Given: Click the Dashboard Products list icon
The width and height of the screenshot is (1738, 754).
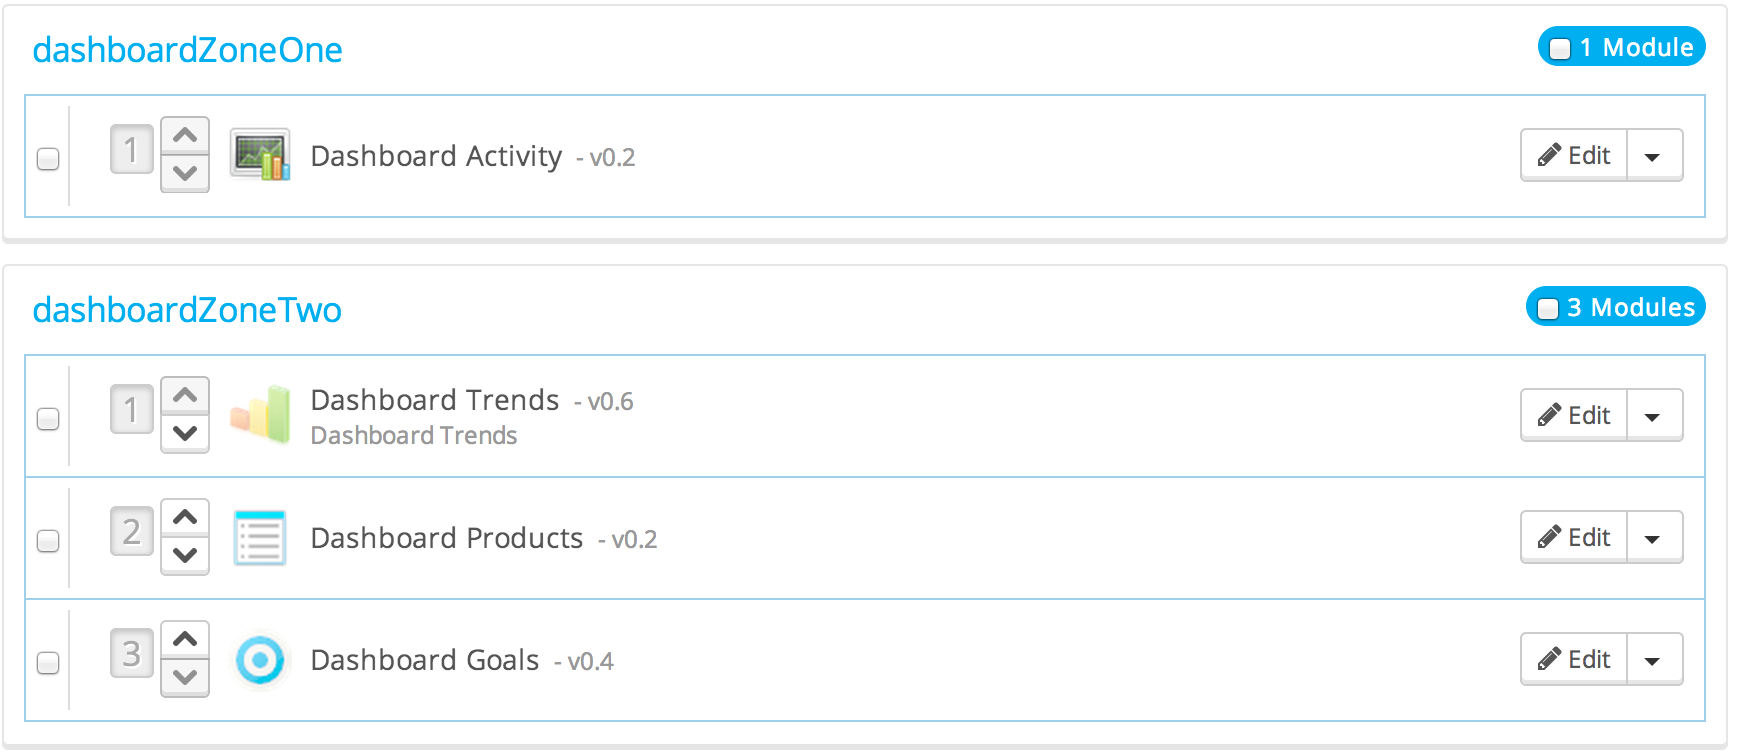Looking at the screenshot, I should pos(260,538).
